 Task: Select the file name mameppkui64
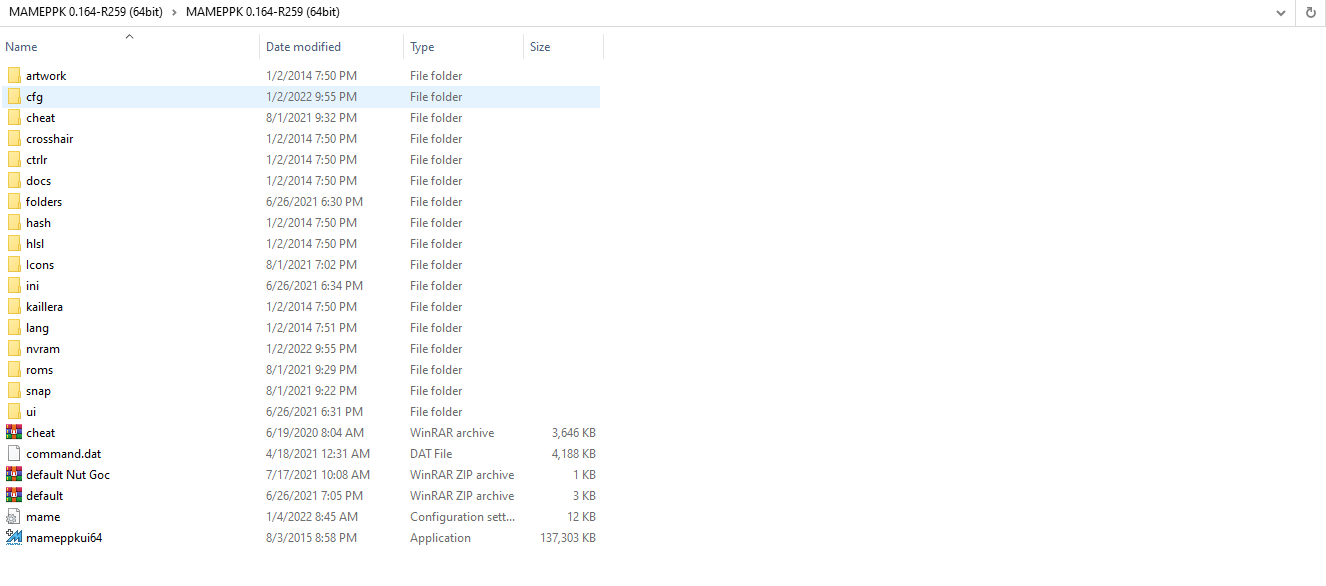click(x=64, y=538)
